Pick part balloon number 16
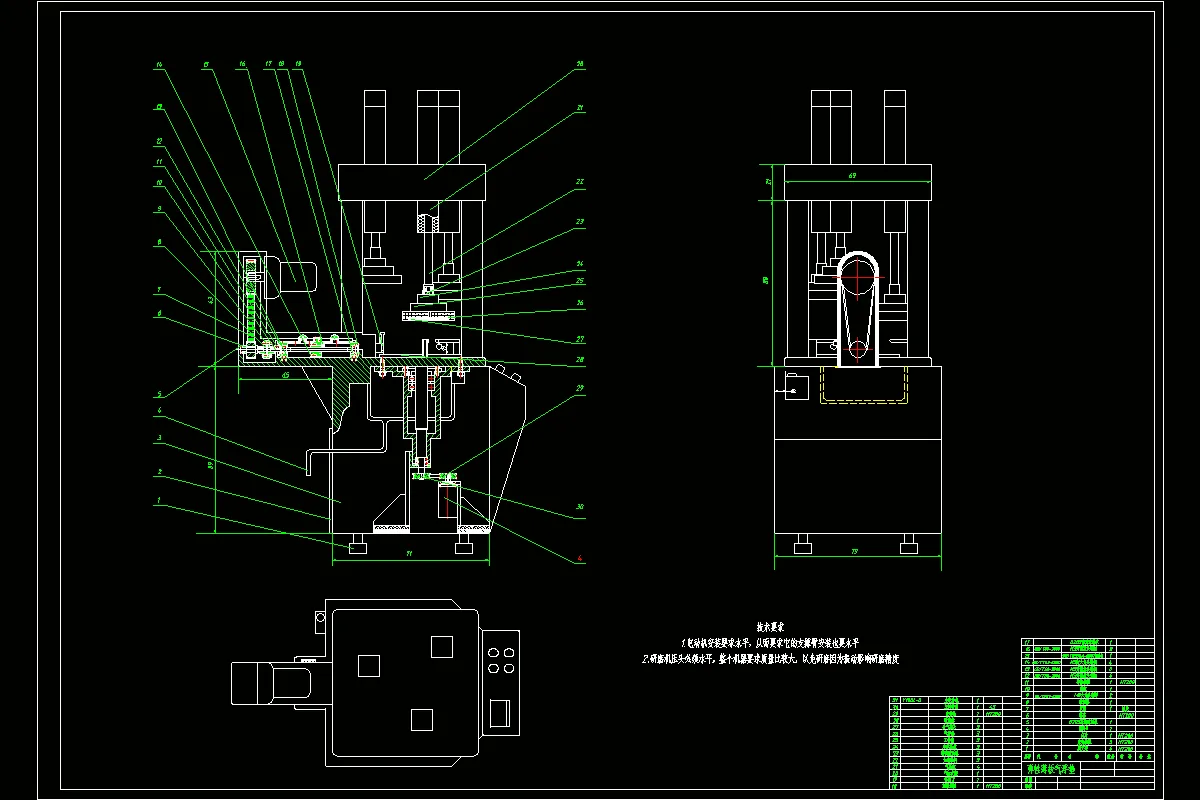 243,64
